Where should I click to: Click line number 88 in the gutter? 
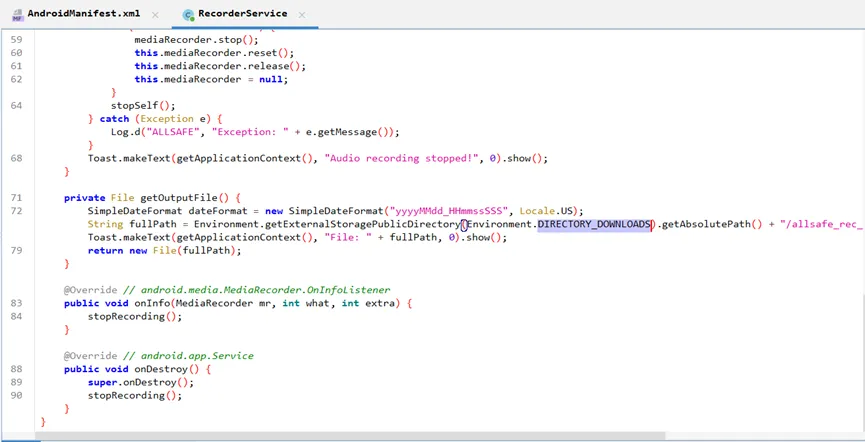17,369
